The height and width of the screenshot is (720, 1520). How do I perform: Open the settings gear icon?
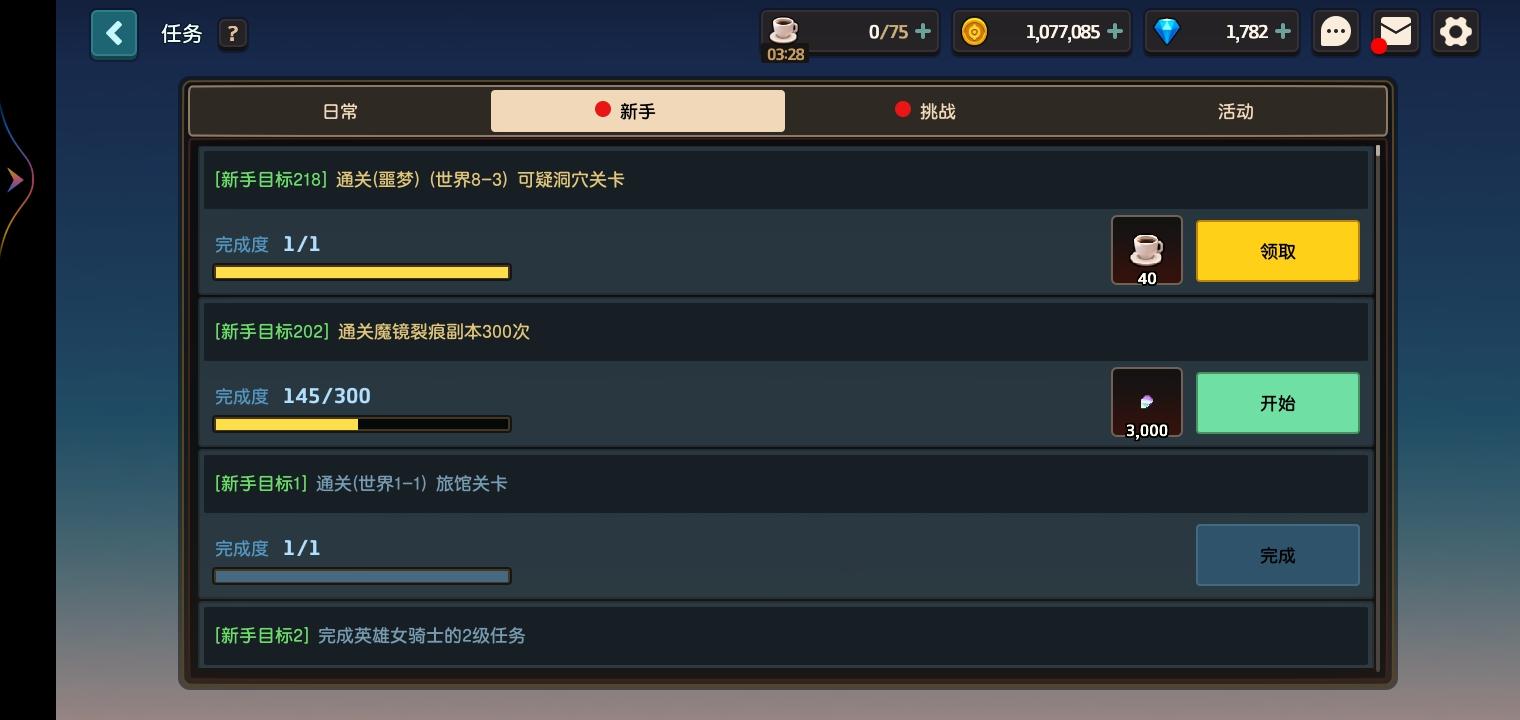coord(1456,32)
